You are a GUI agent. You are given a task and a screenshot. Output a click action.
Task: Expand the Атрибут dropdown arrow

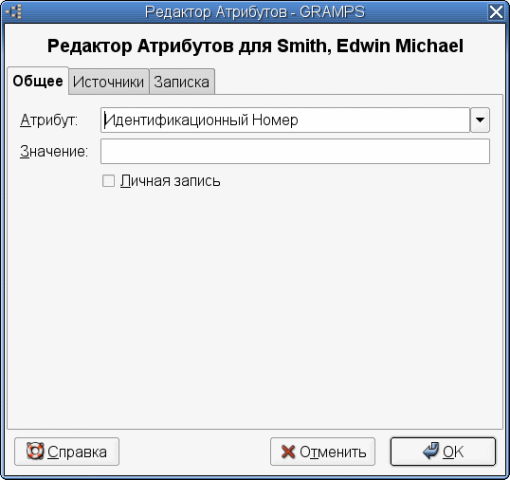click(480, 120)
